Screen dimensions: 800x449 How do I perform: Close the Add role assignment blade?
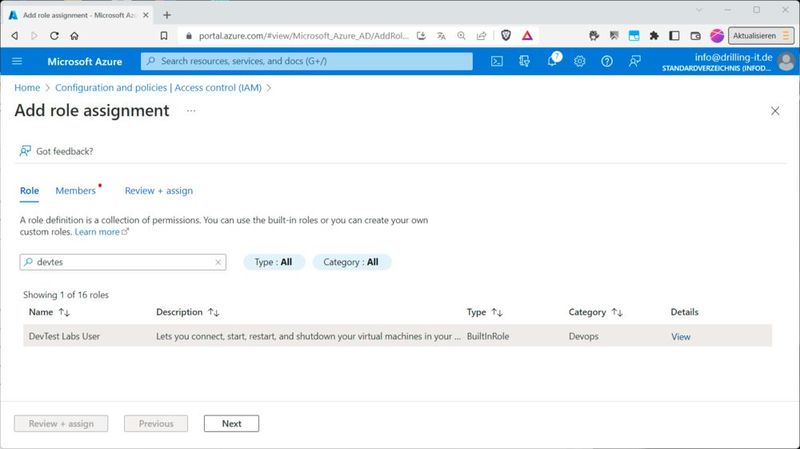[775, 111]
